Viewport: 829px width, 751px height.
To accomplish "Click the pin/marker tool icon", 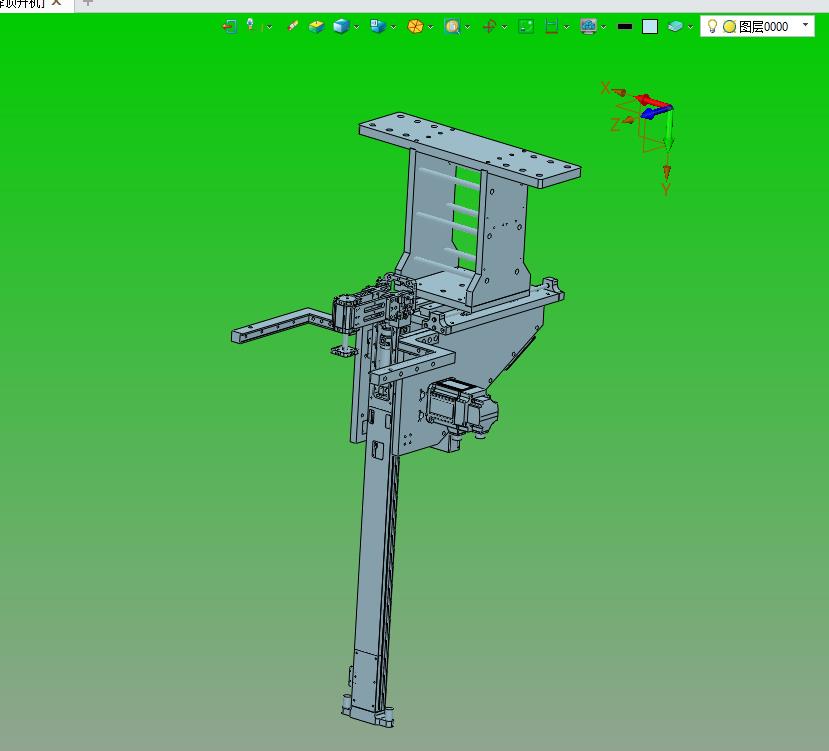I will pyautogui.click(x=250, y=25).
